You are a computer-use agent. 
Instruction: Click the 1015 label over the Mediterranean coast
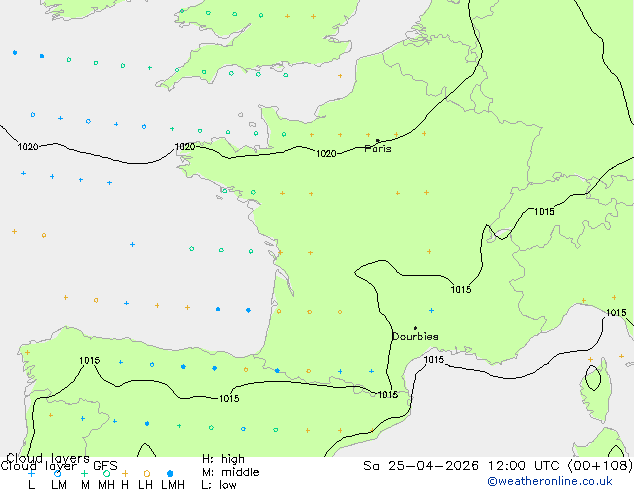tap(433, 359)
